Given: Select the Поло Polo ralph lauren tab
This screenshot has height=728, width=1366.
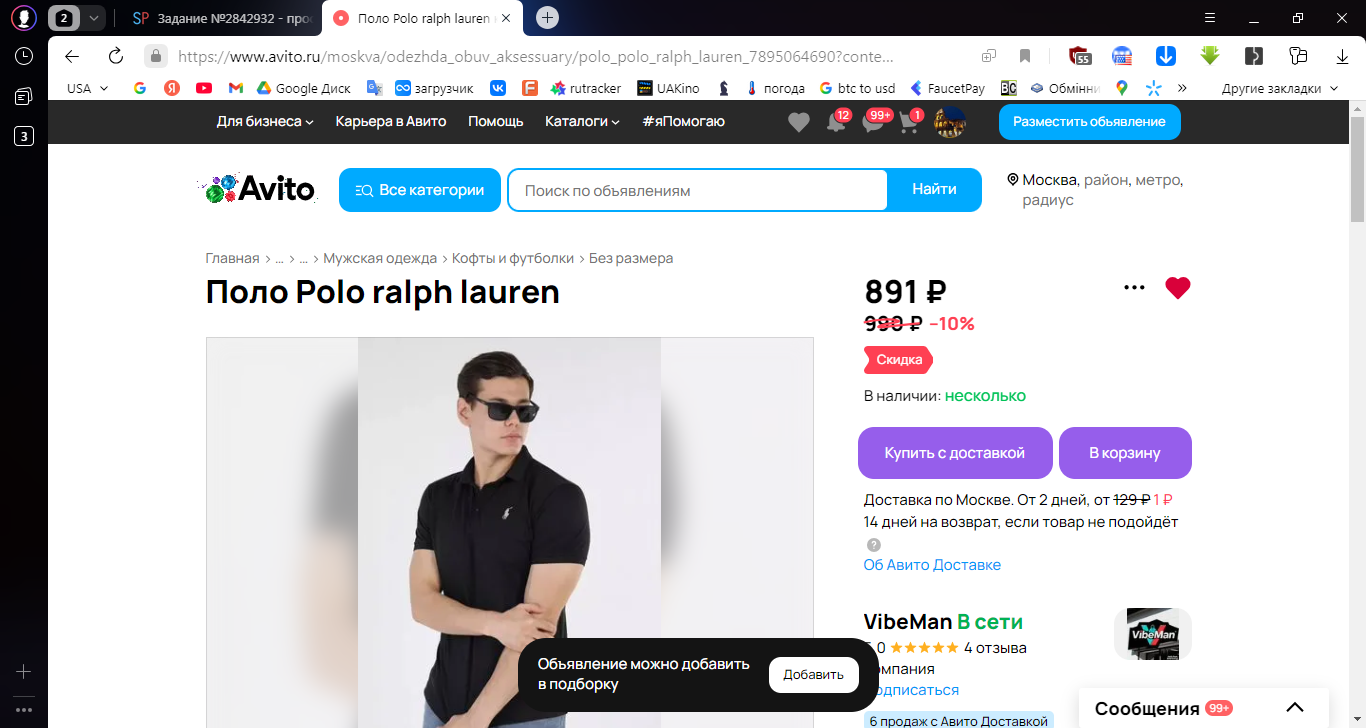Looking at the screenshot, I should 425,18.
